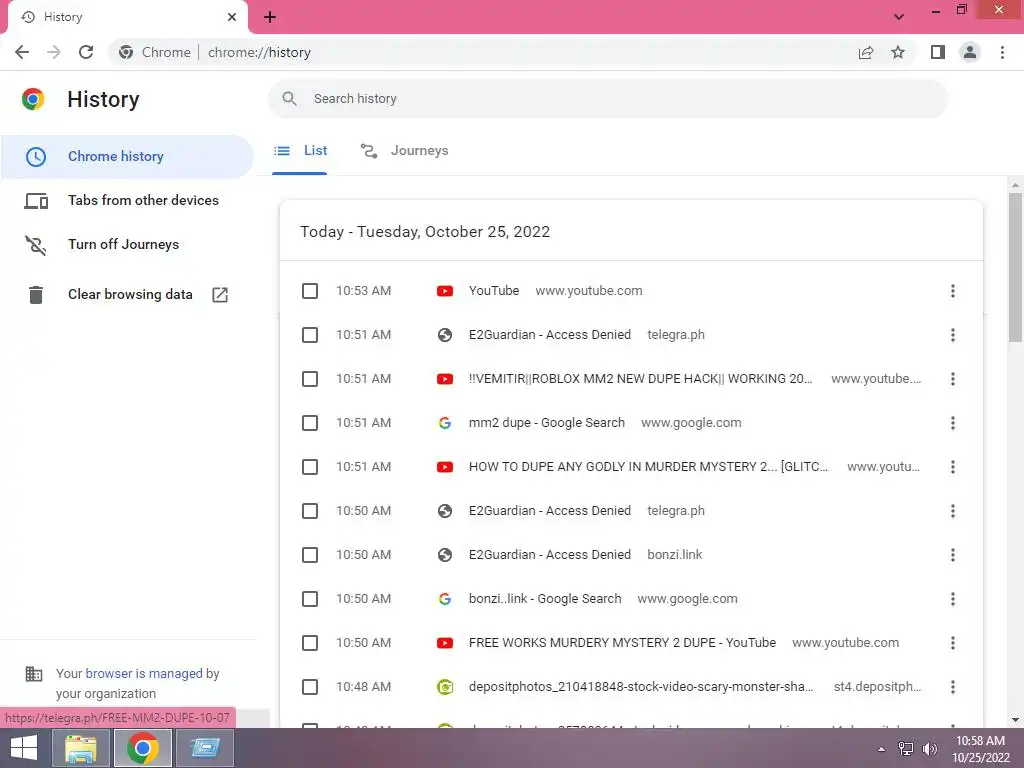Select the bonzi.link Access Denied checkbox
This screenshot has height=768, width=1024.
click(x=310, y=555)
